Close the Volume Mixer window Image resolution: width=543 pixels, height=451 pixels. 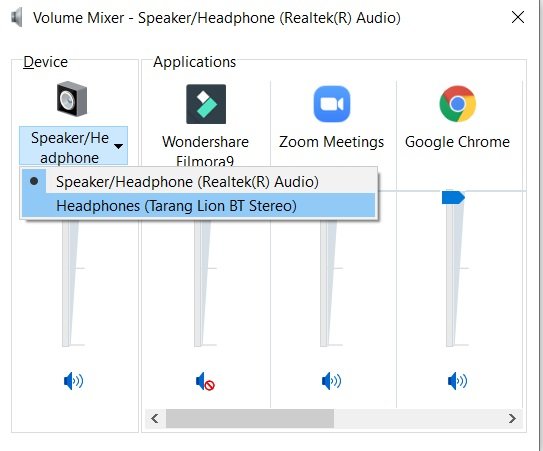(x=518, y=17)
